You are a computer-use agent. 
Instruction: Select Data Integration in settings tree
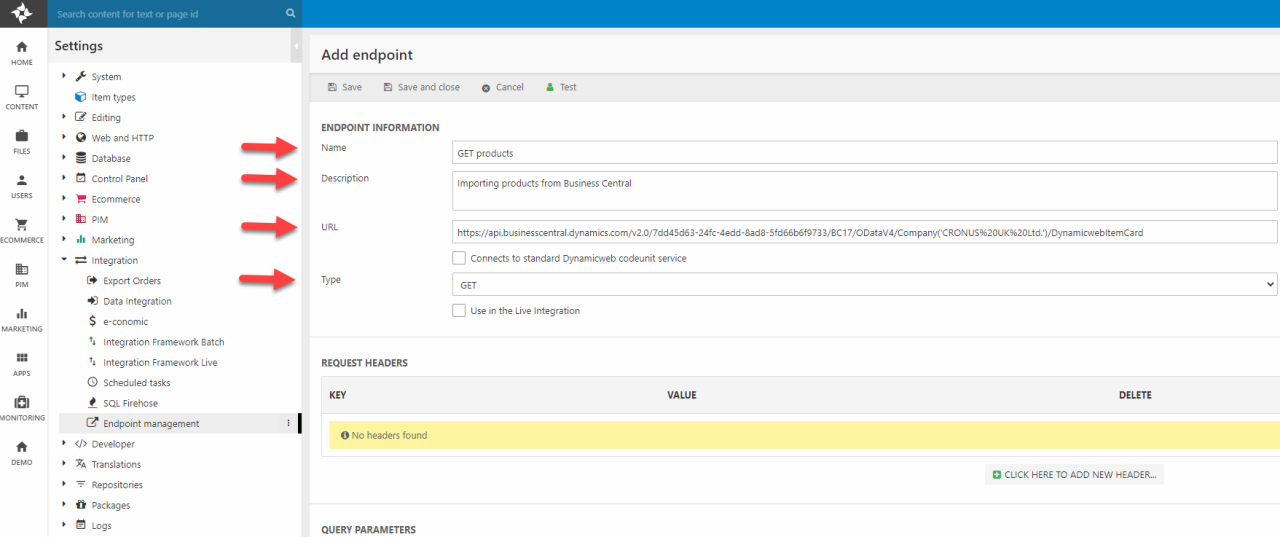137,301
